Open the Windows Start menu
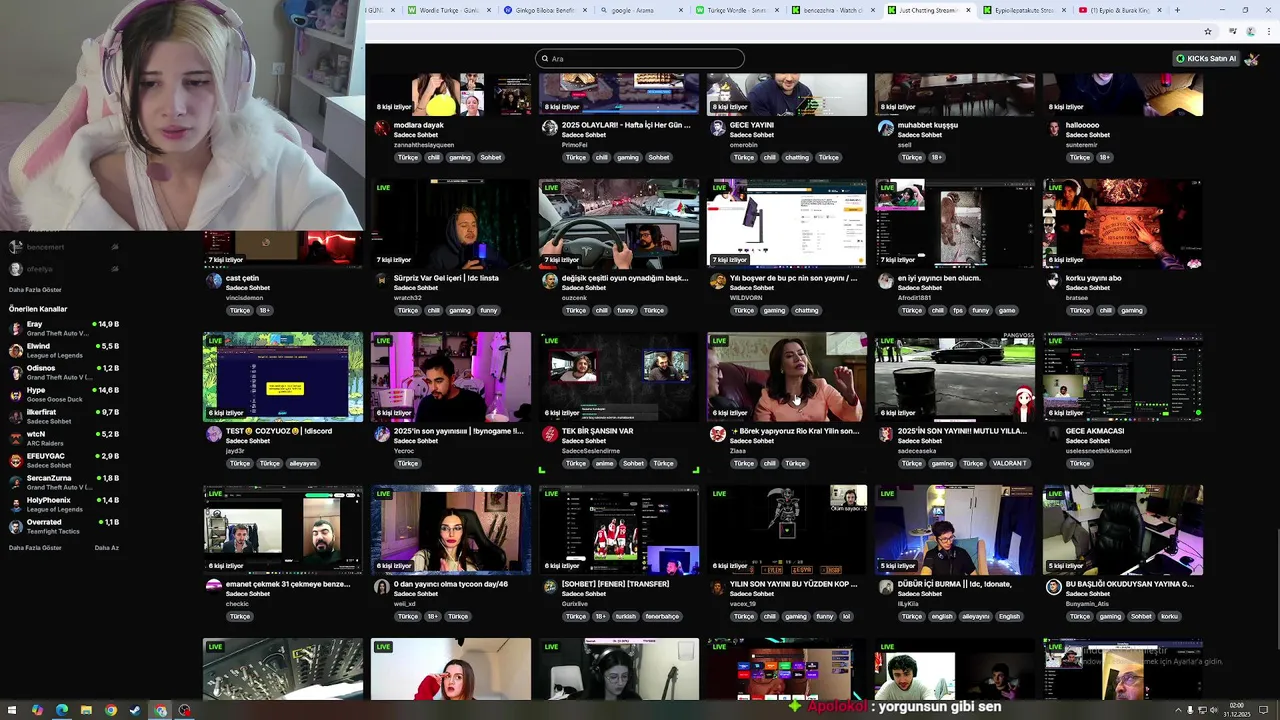 pyautogui.click(x=13, y=710)
